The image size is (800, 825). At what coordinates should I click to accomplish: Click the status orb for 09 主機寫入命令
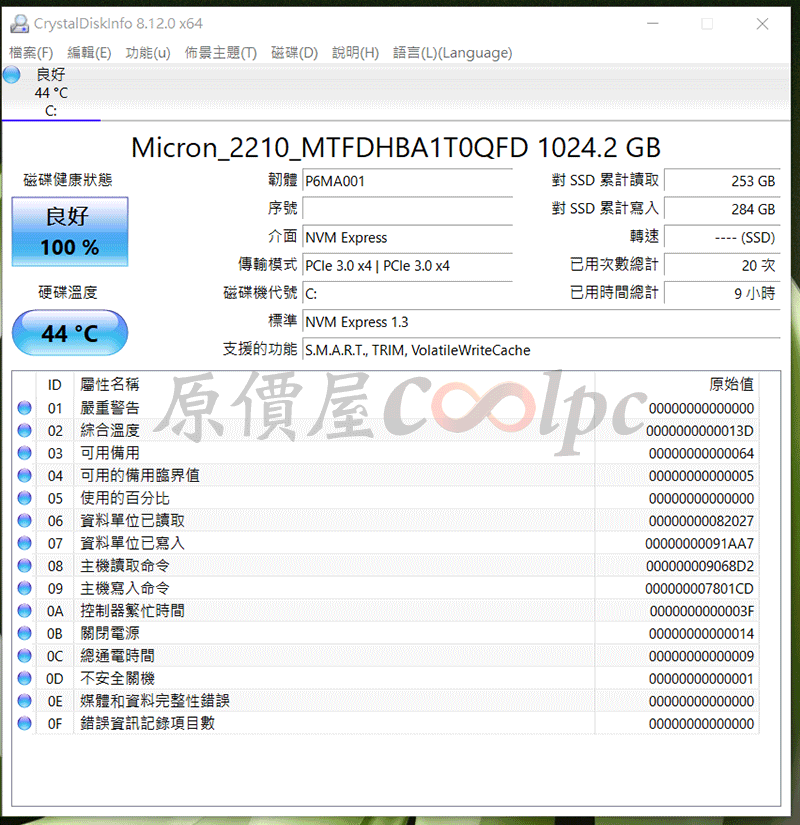pos(24,588)
